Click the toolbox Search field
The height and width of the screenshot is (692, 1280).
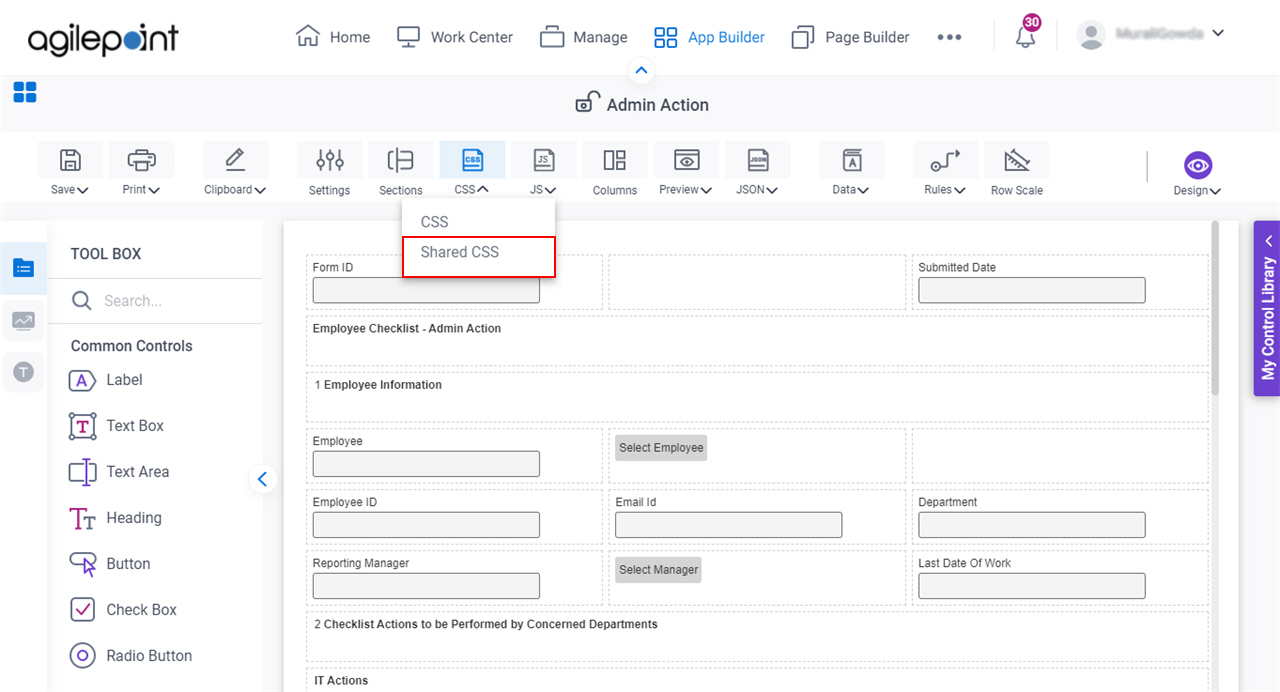coord(155,300)
